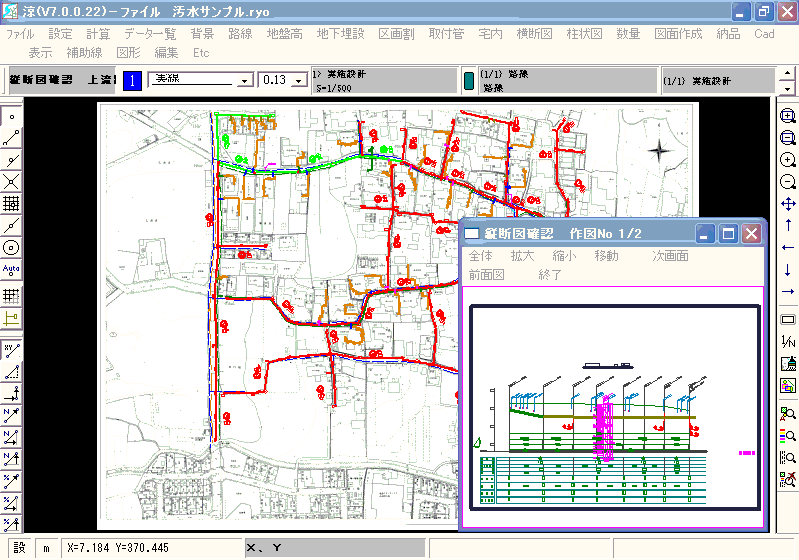Toggle the yellow dimension tool icon
Screen dimensions: 799x560
click(11, 318)
